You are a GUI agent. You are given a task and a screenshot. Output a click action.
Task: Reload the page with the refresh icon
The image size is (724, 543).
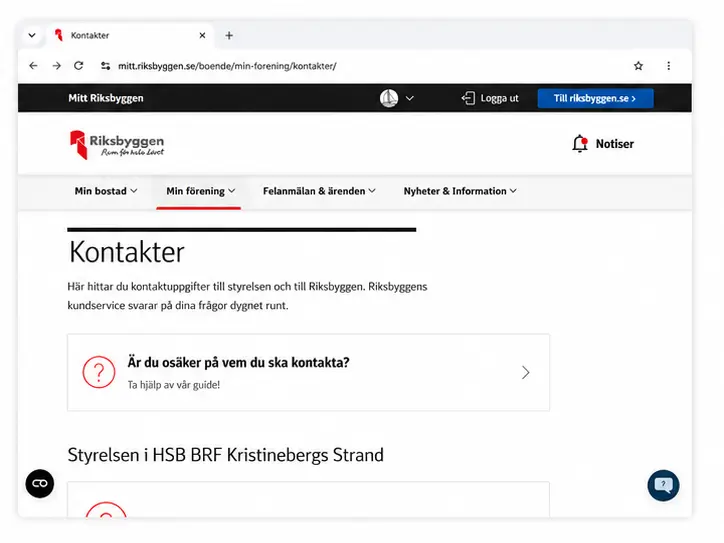(79, 66)
